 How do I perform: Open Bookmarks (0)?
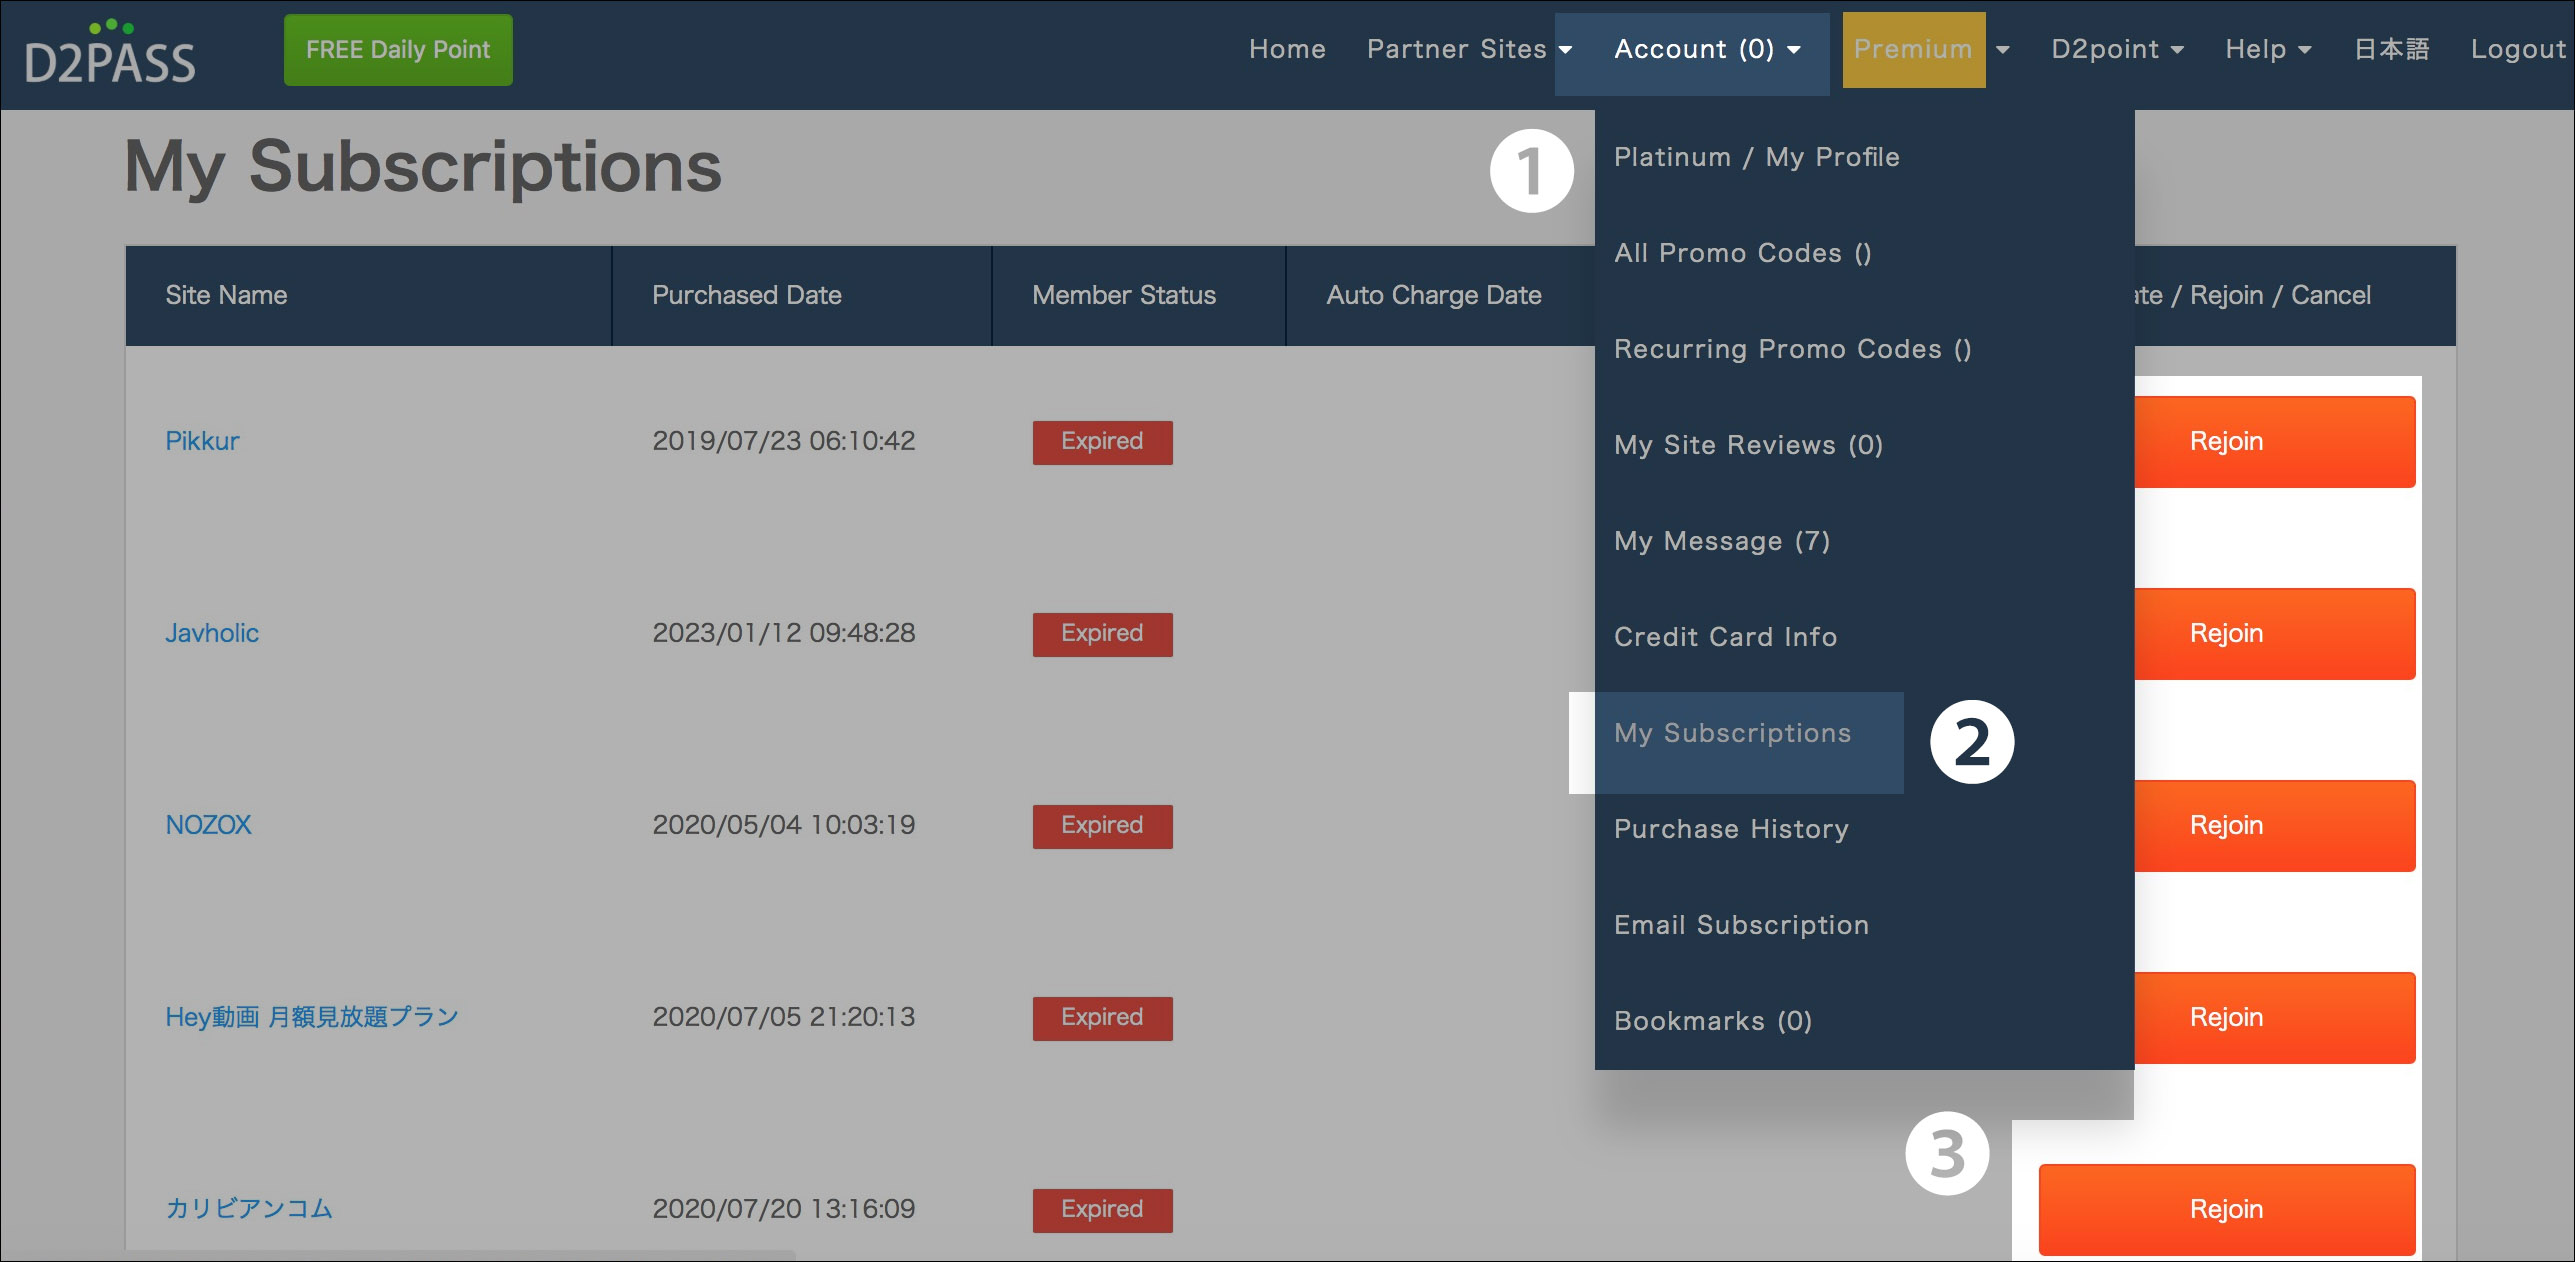pos(1712,1021)
